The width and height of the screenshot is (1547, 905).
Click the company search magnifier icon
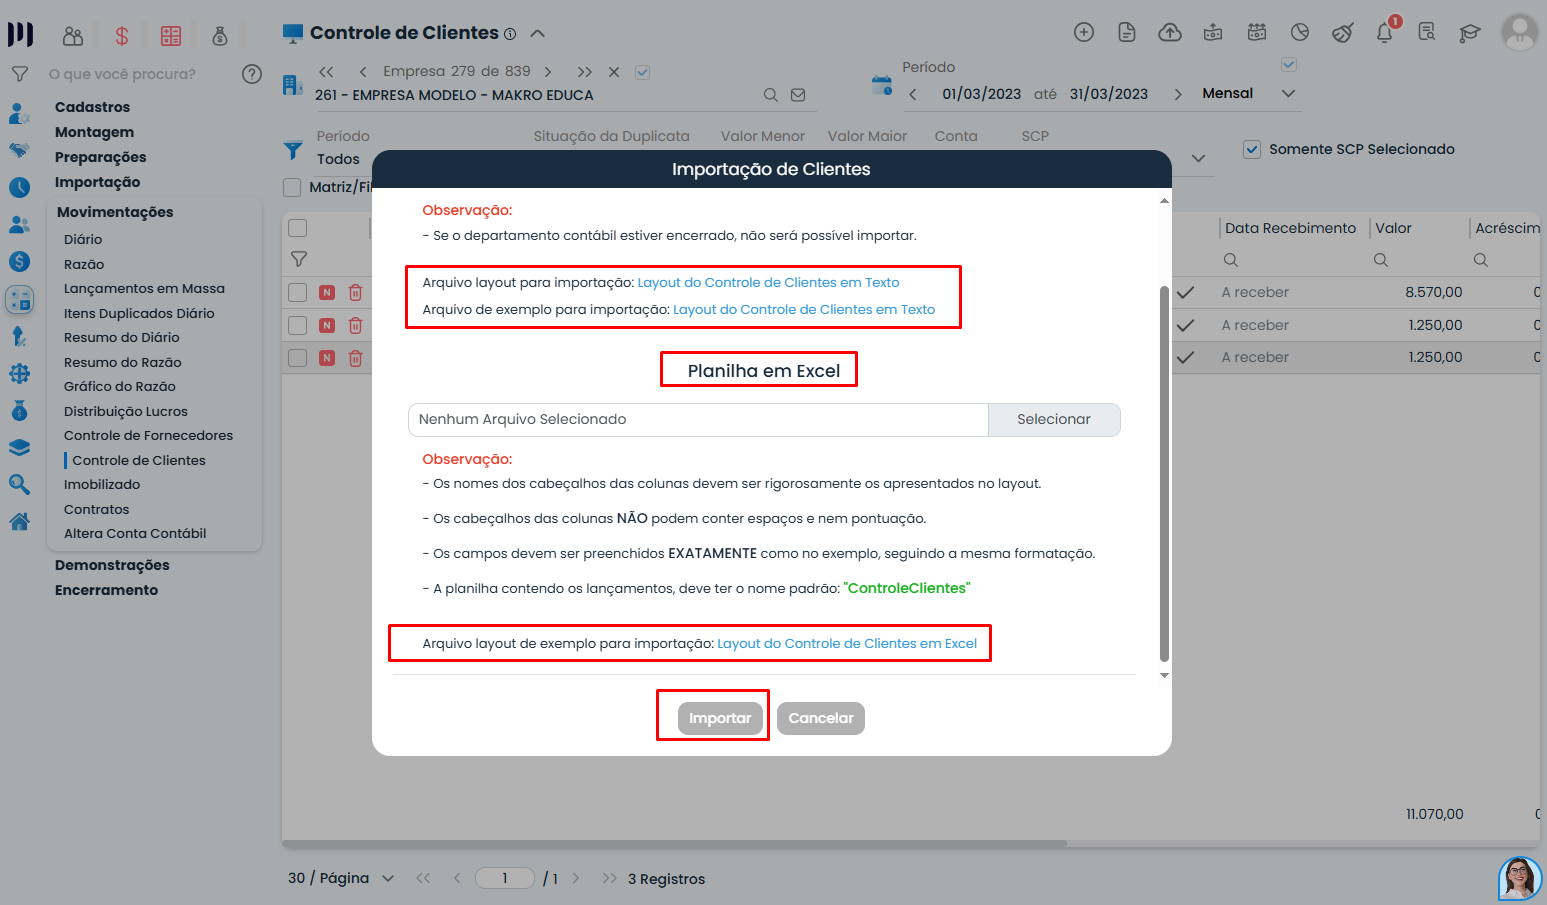(x=771, y=95)
